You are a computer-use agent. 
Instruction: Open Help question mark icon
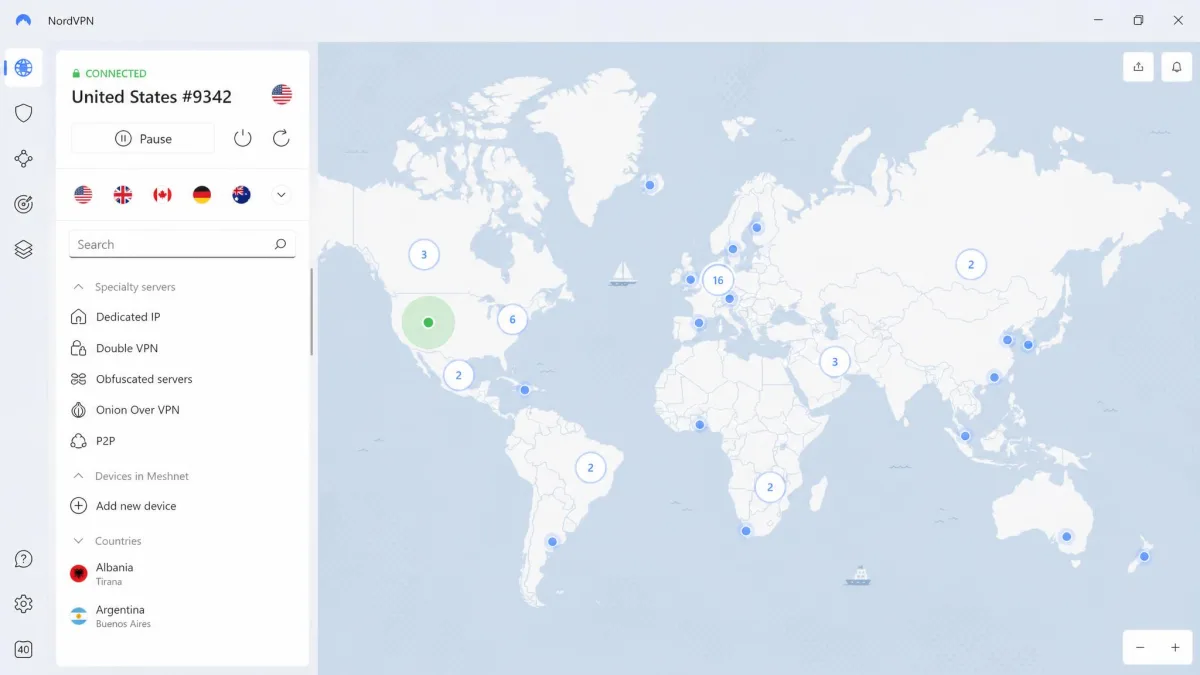coord(24,559)
